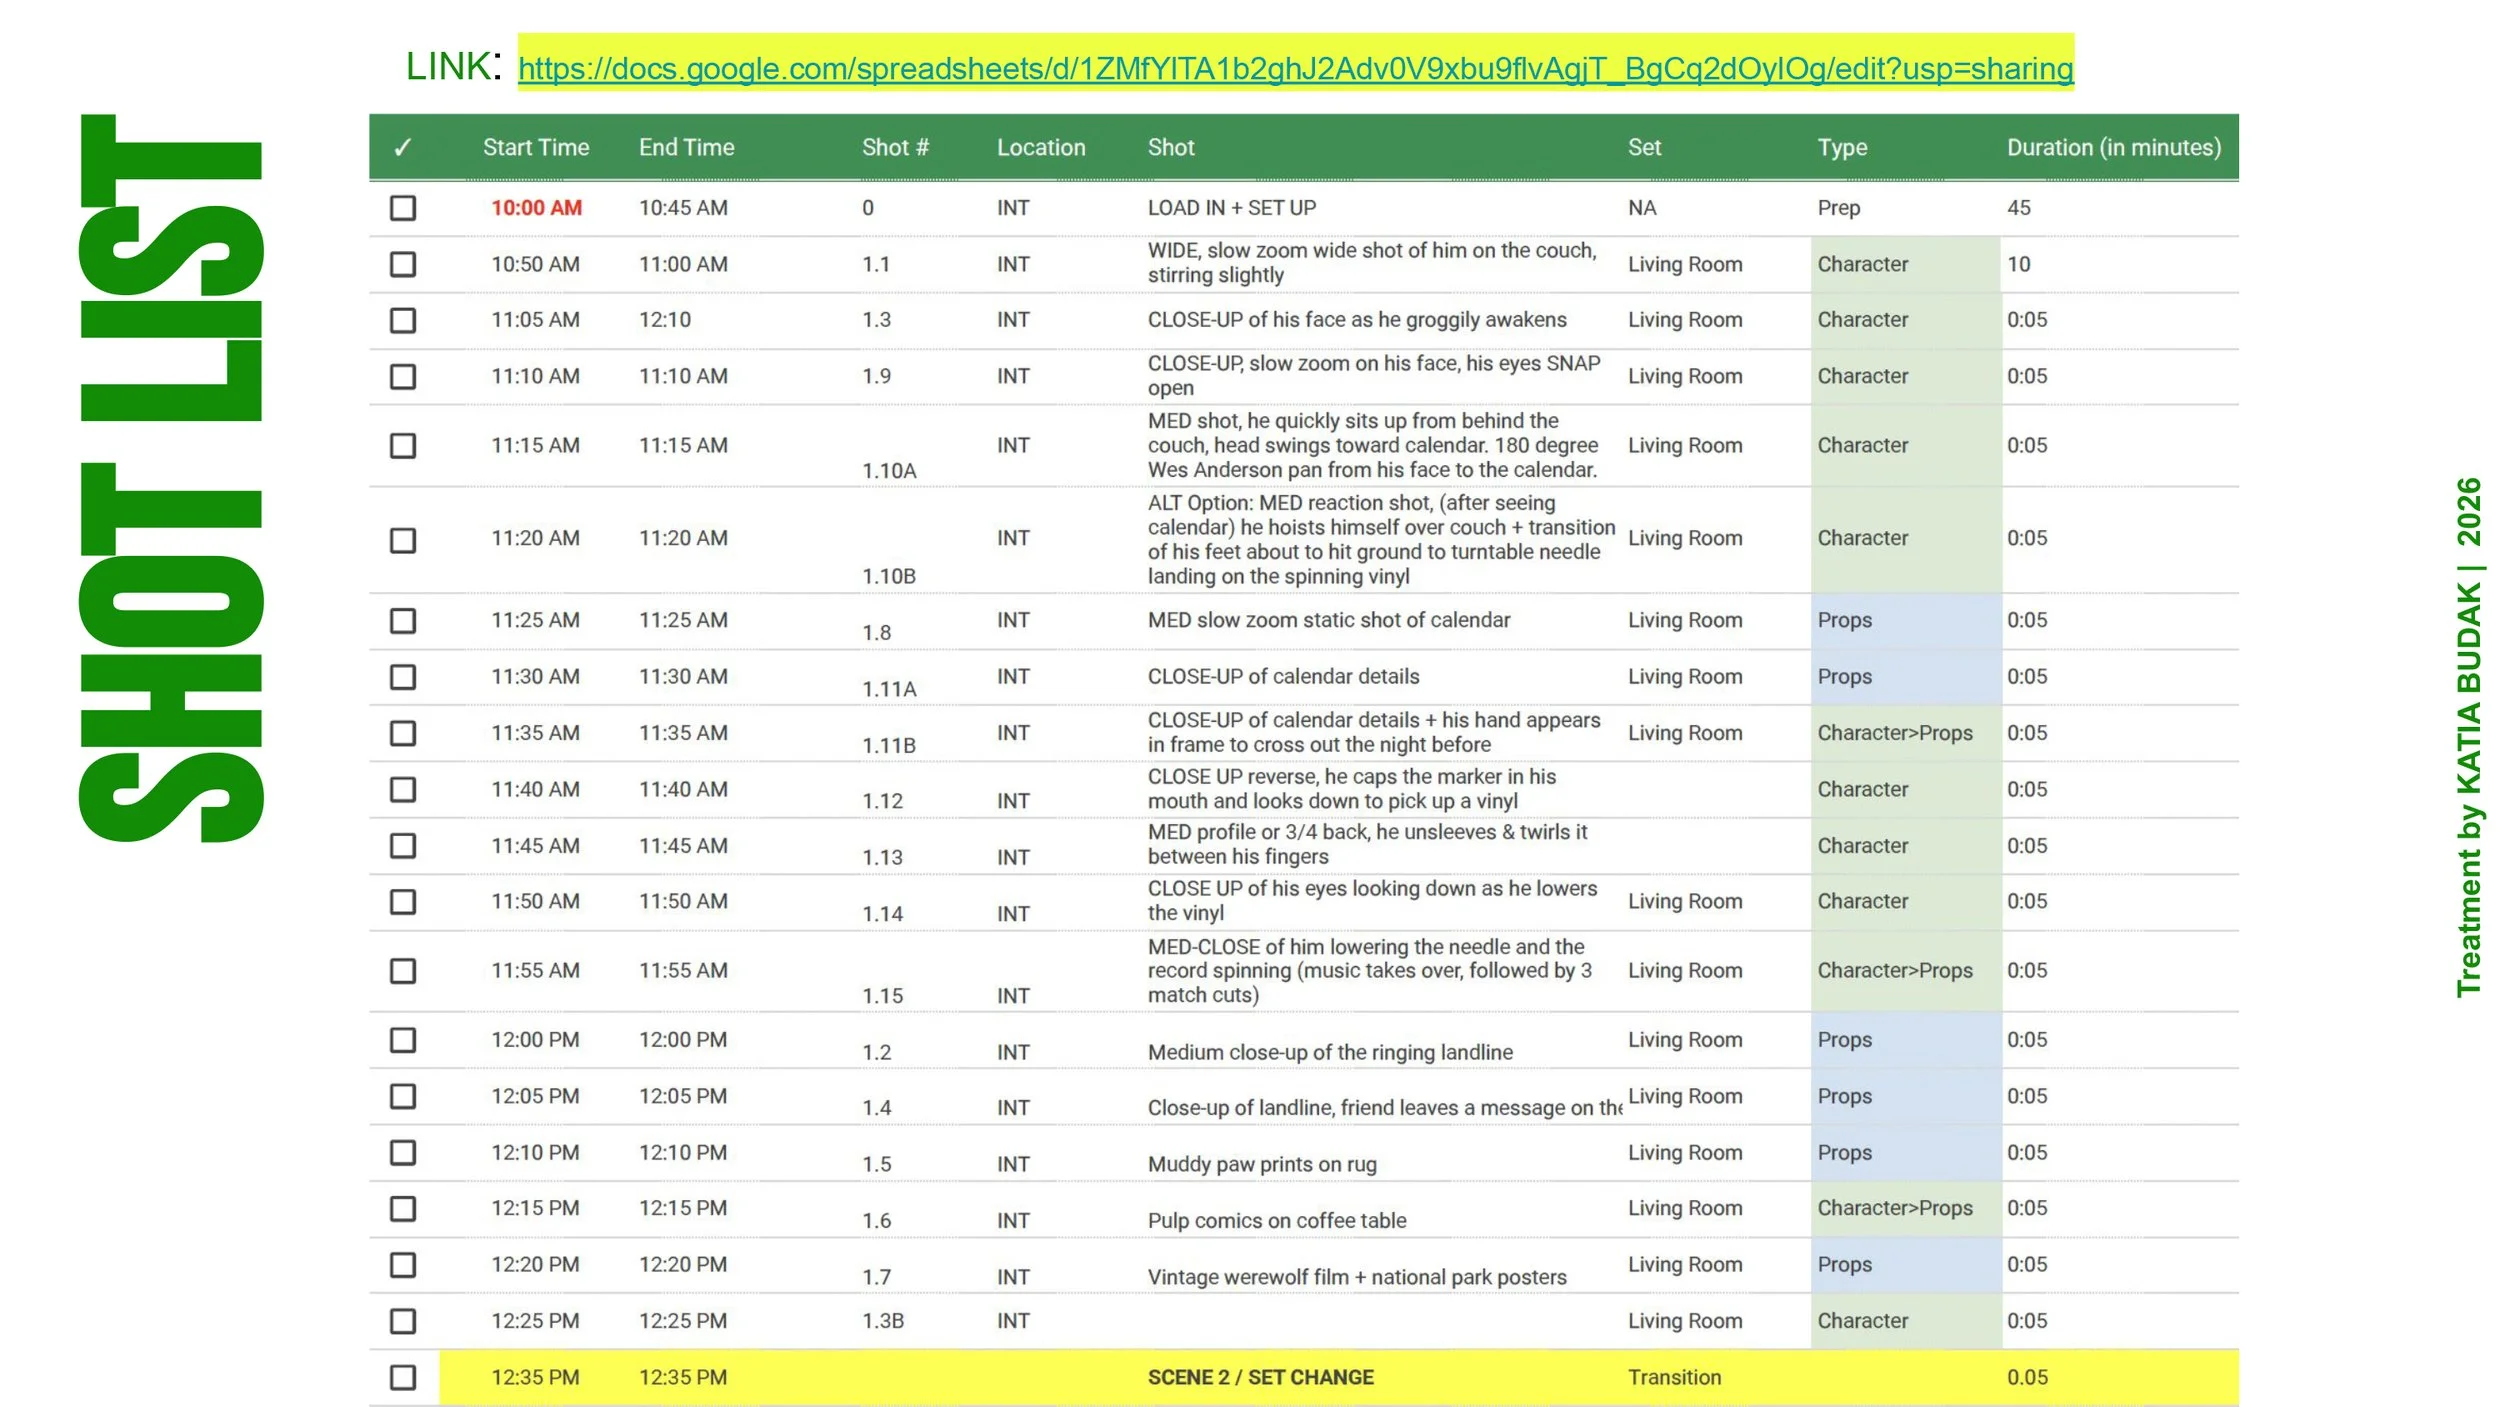Mark shot 1.14 eyes lowering vinyl as done
Screen dimensions: 2500x1407
click(403, 901)
